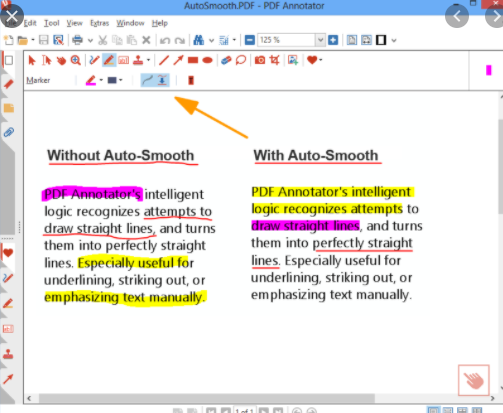Open the View menu
The height and width of the screenshot is (413, 503).
74,23
